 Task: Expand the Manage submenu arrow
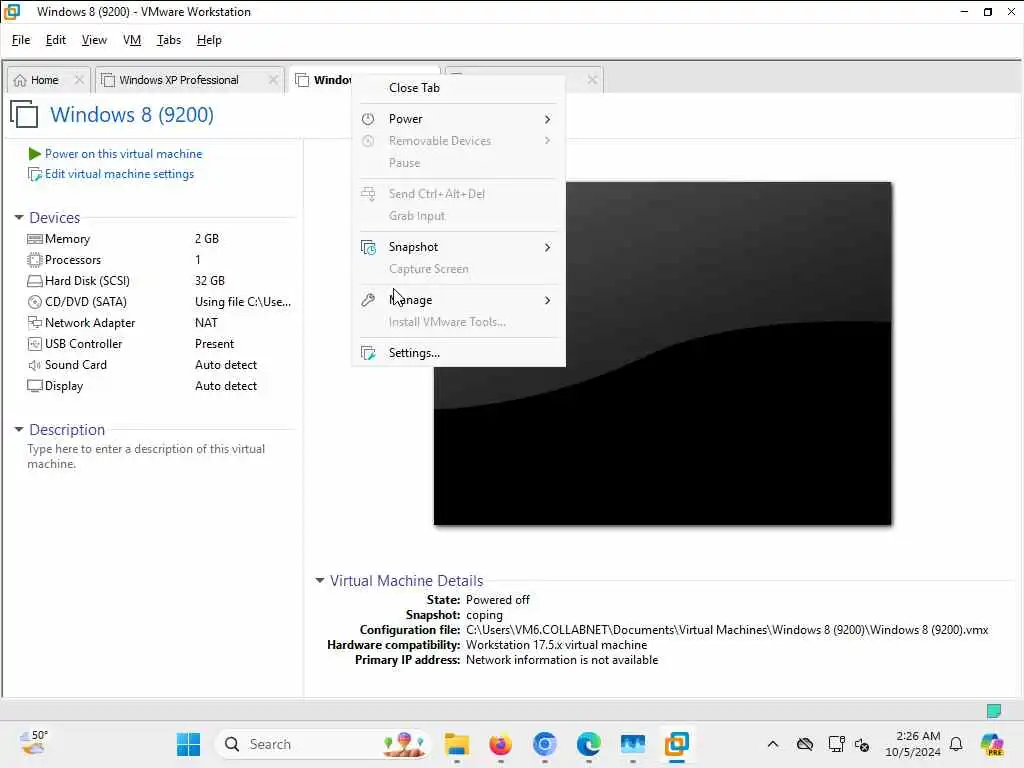[x=547, y=300]
